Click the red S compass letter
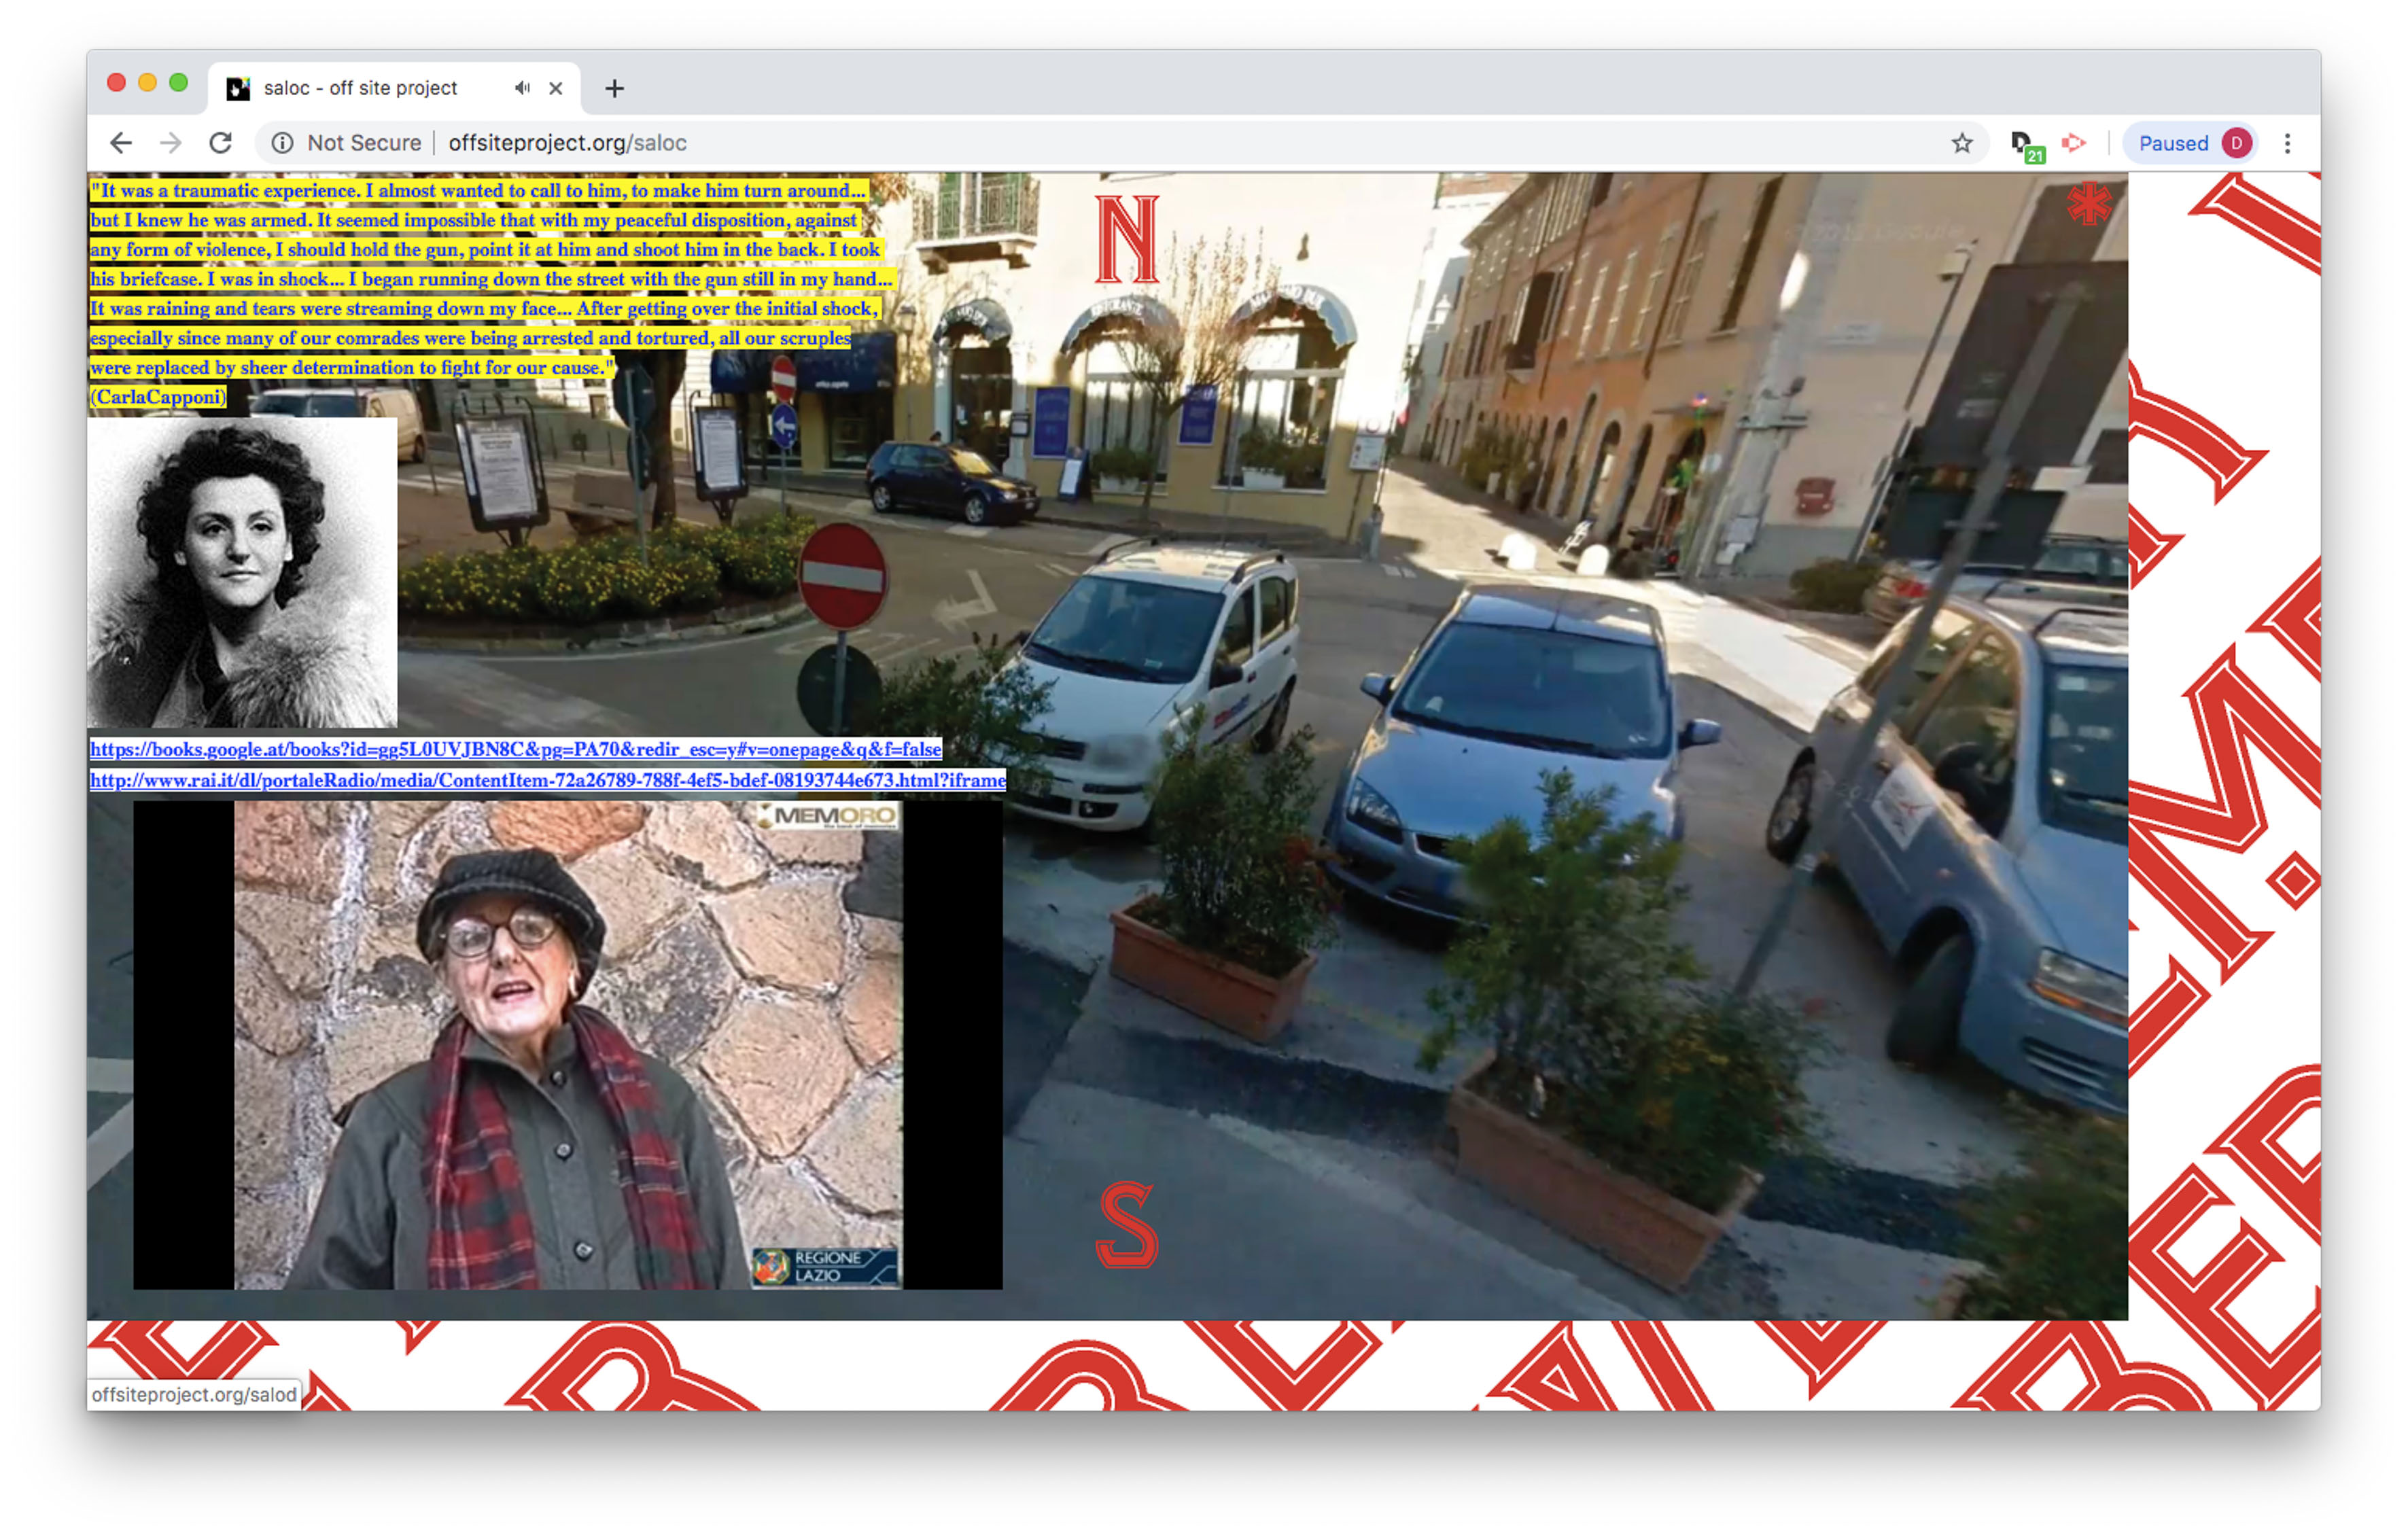This screenshot has width=2408, height=1535. click(1127, 1224)
